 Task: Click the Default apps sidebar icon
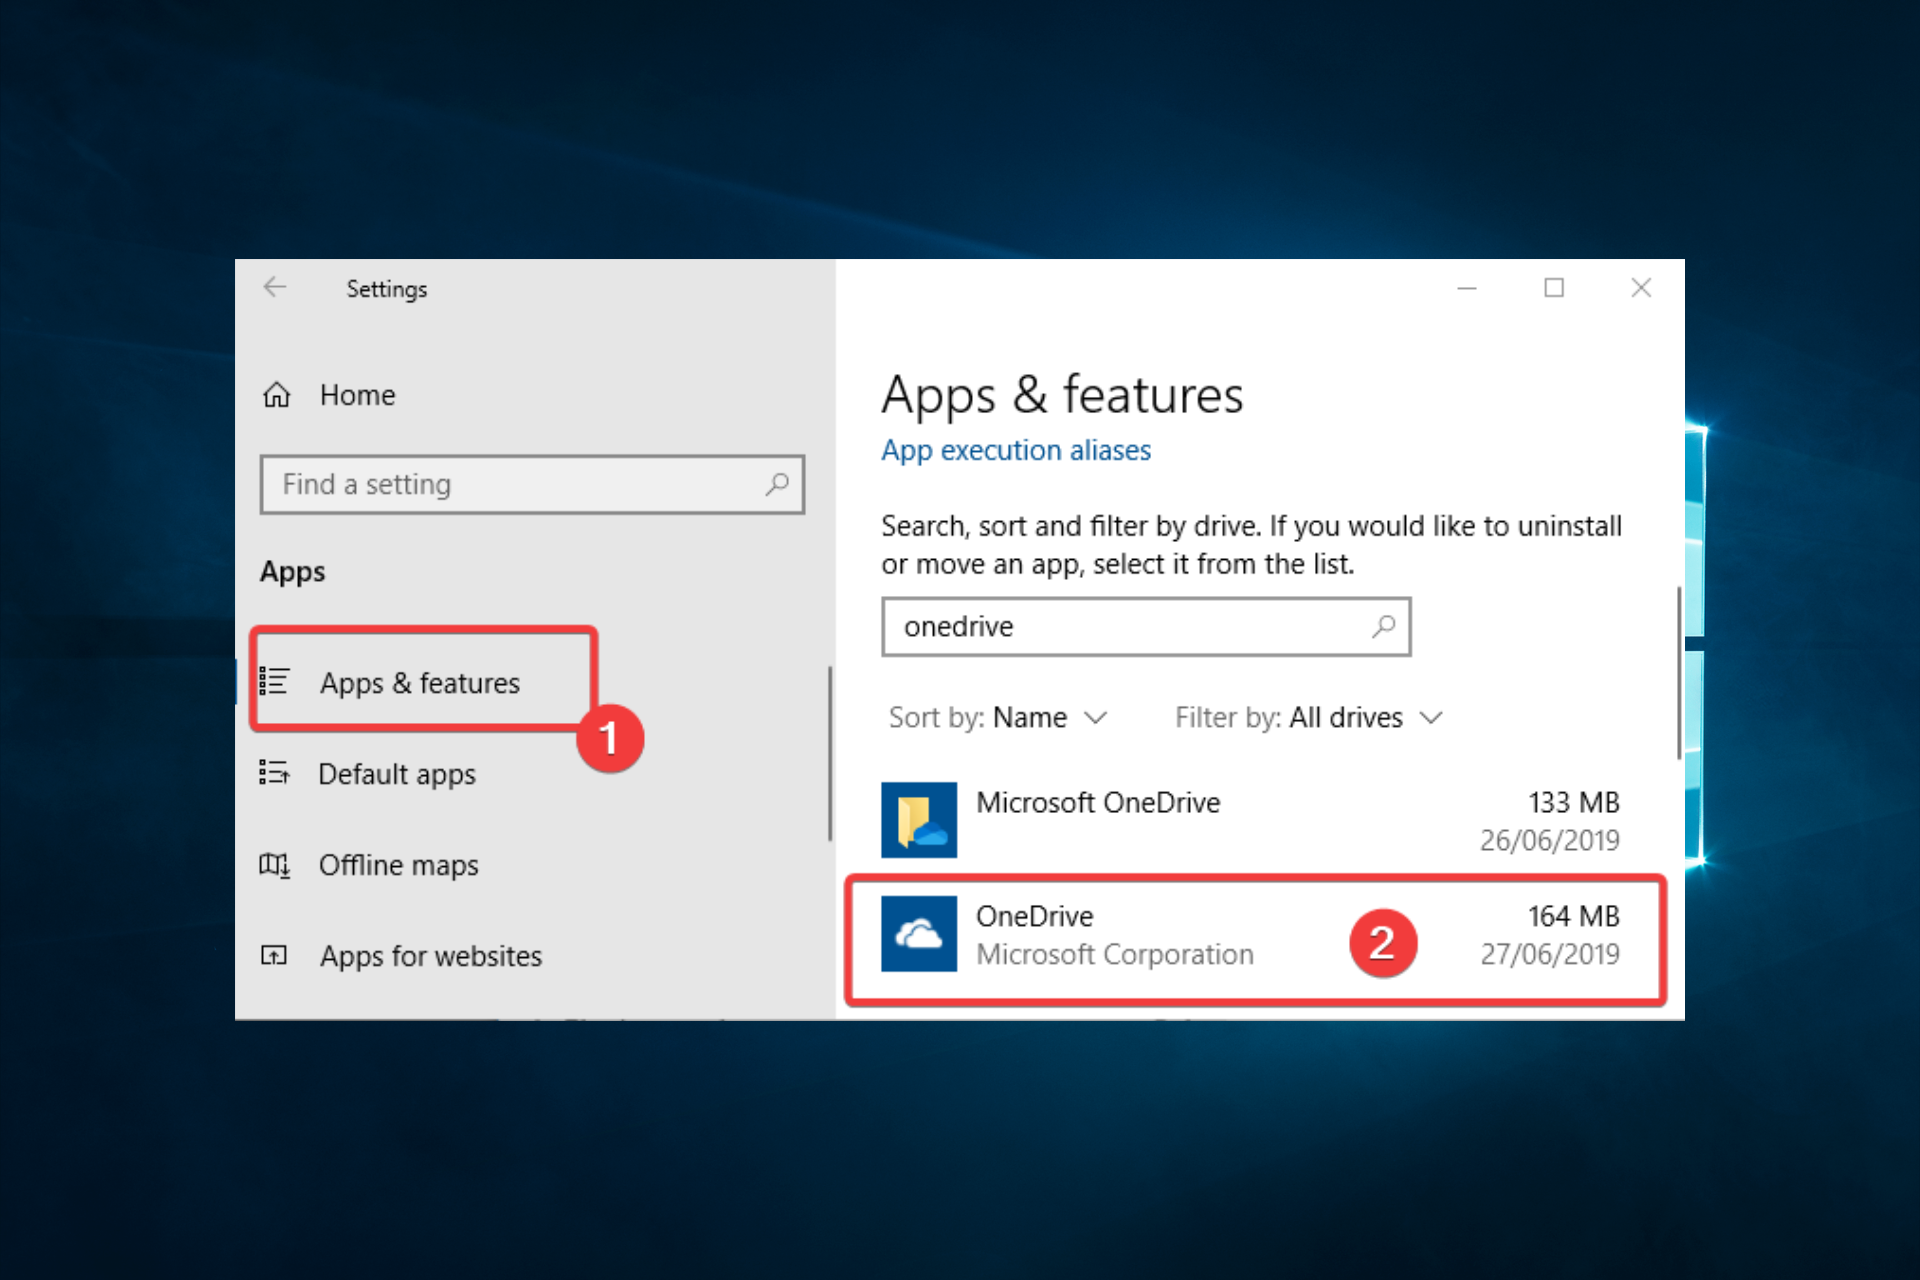(274, 773)
